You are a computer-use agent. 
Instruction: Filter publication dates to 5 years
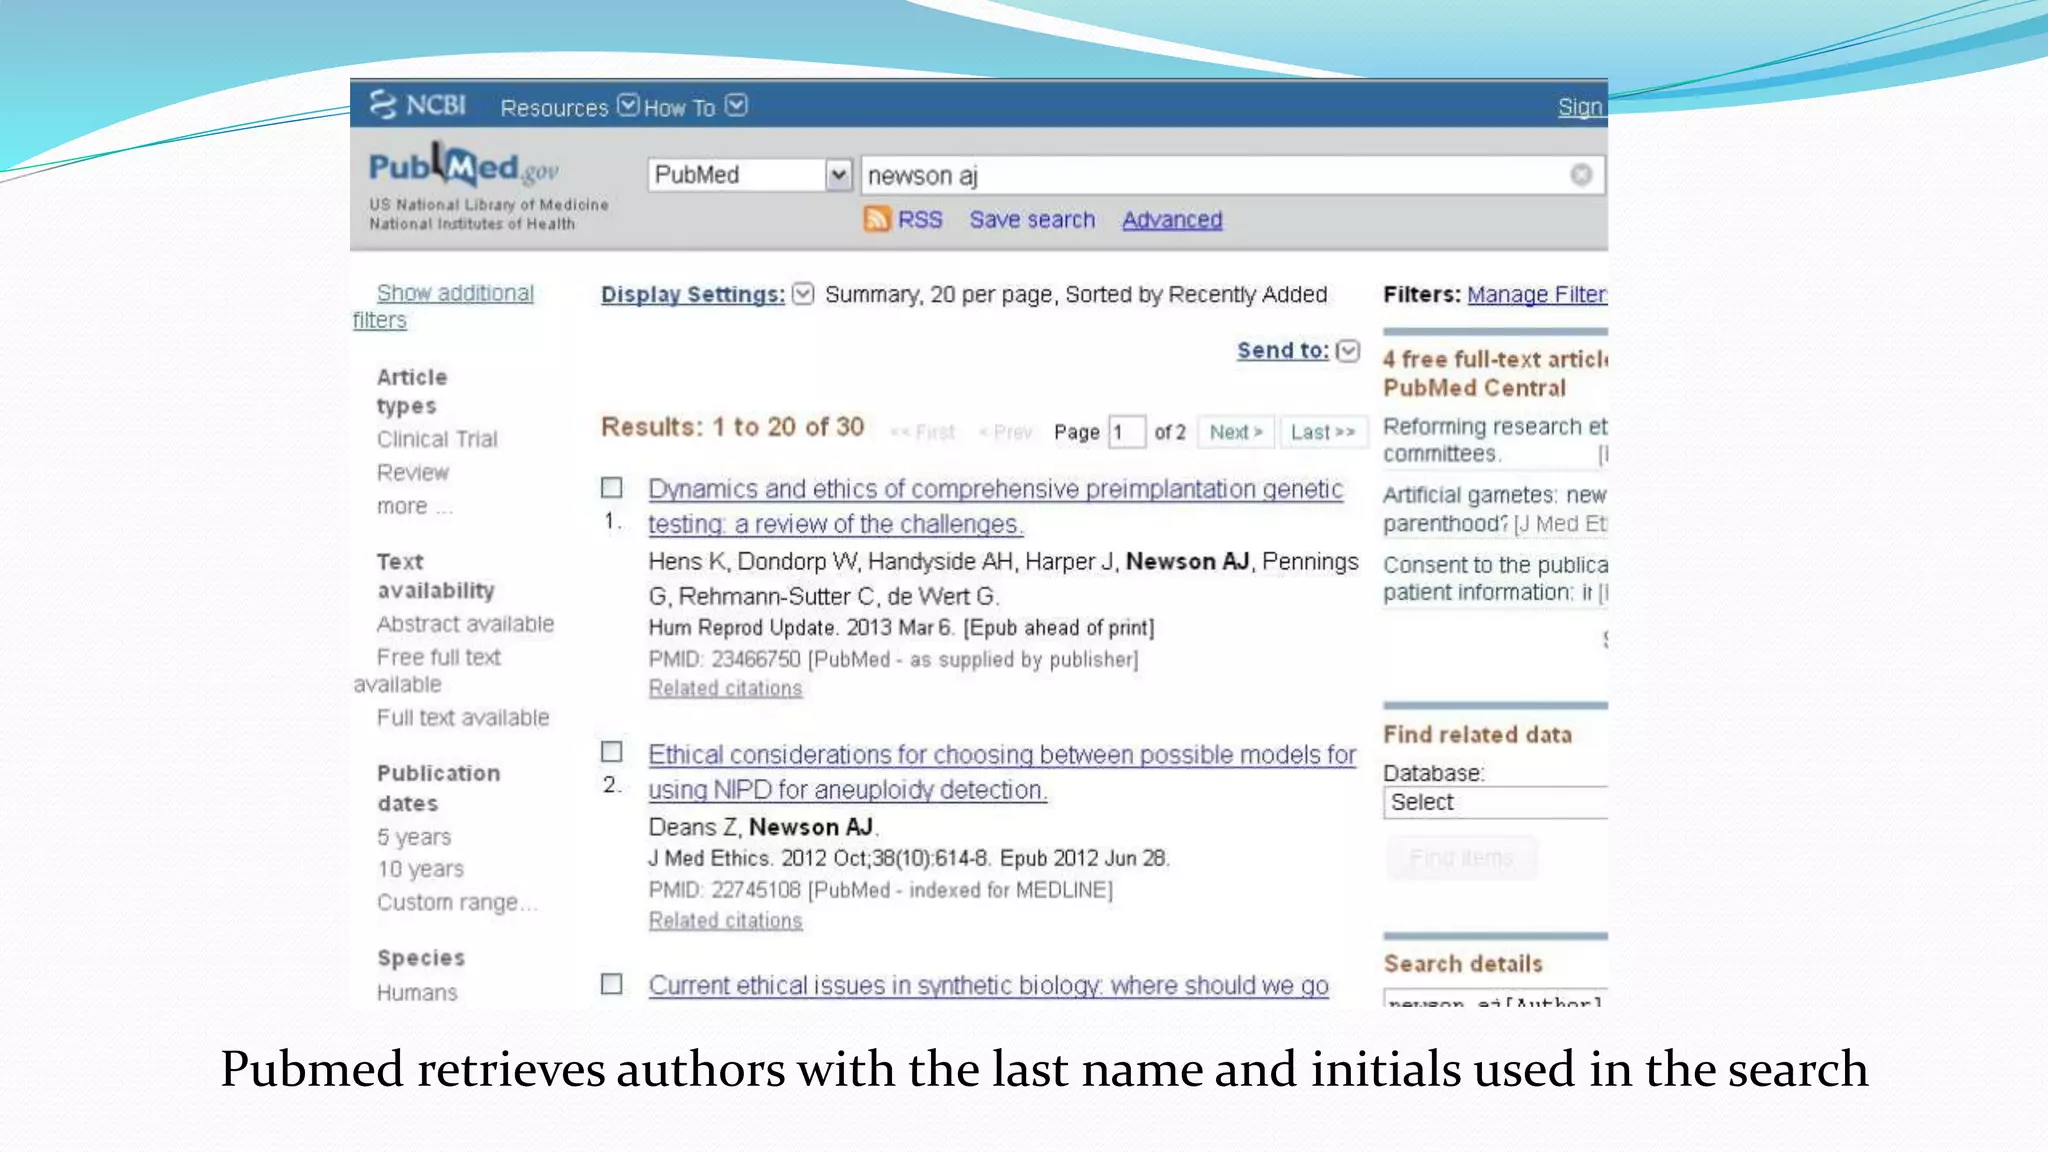pos(414,837)
